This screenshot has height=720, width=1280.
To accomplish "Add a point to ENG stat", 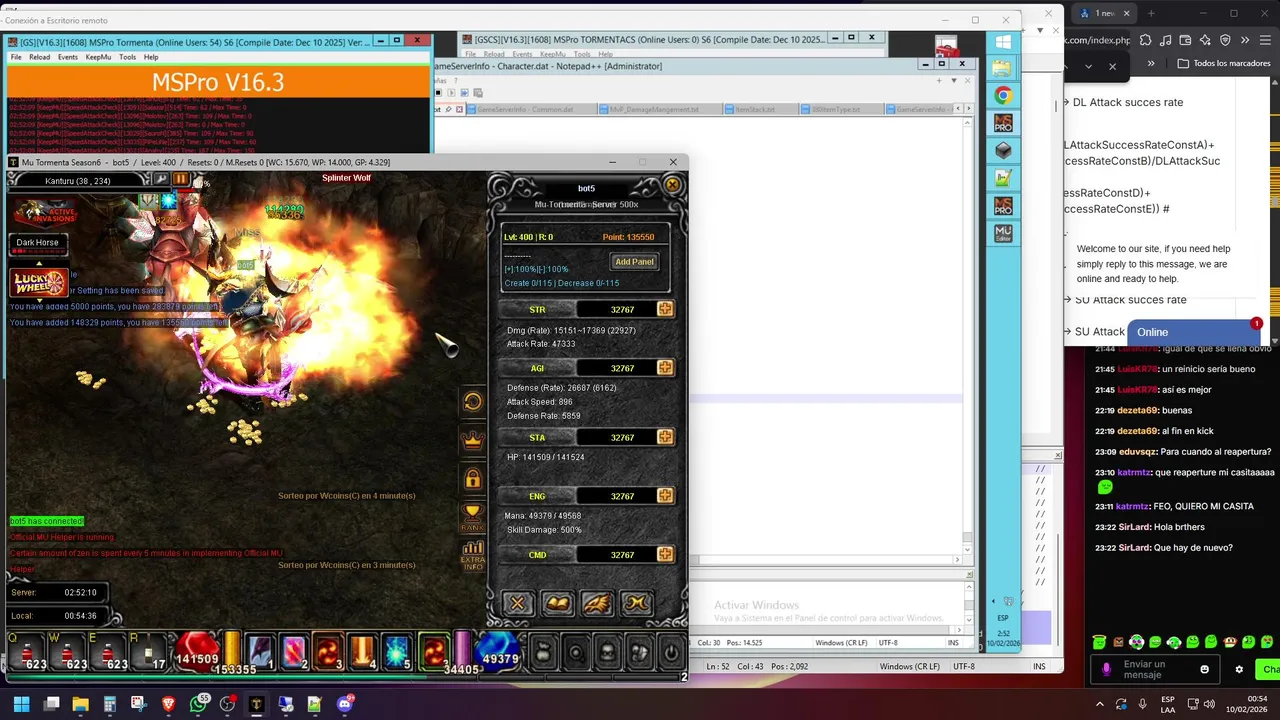I will (665, 496).
